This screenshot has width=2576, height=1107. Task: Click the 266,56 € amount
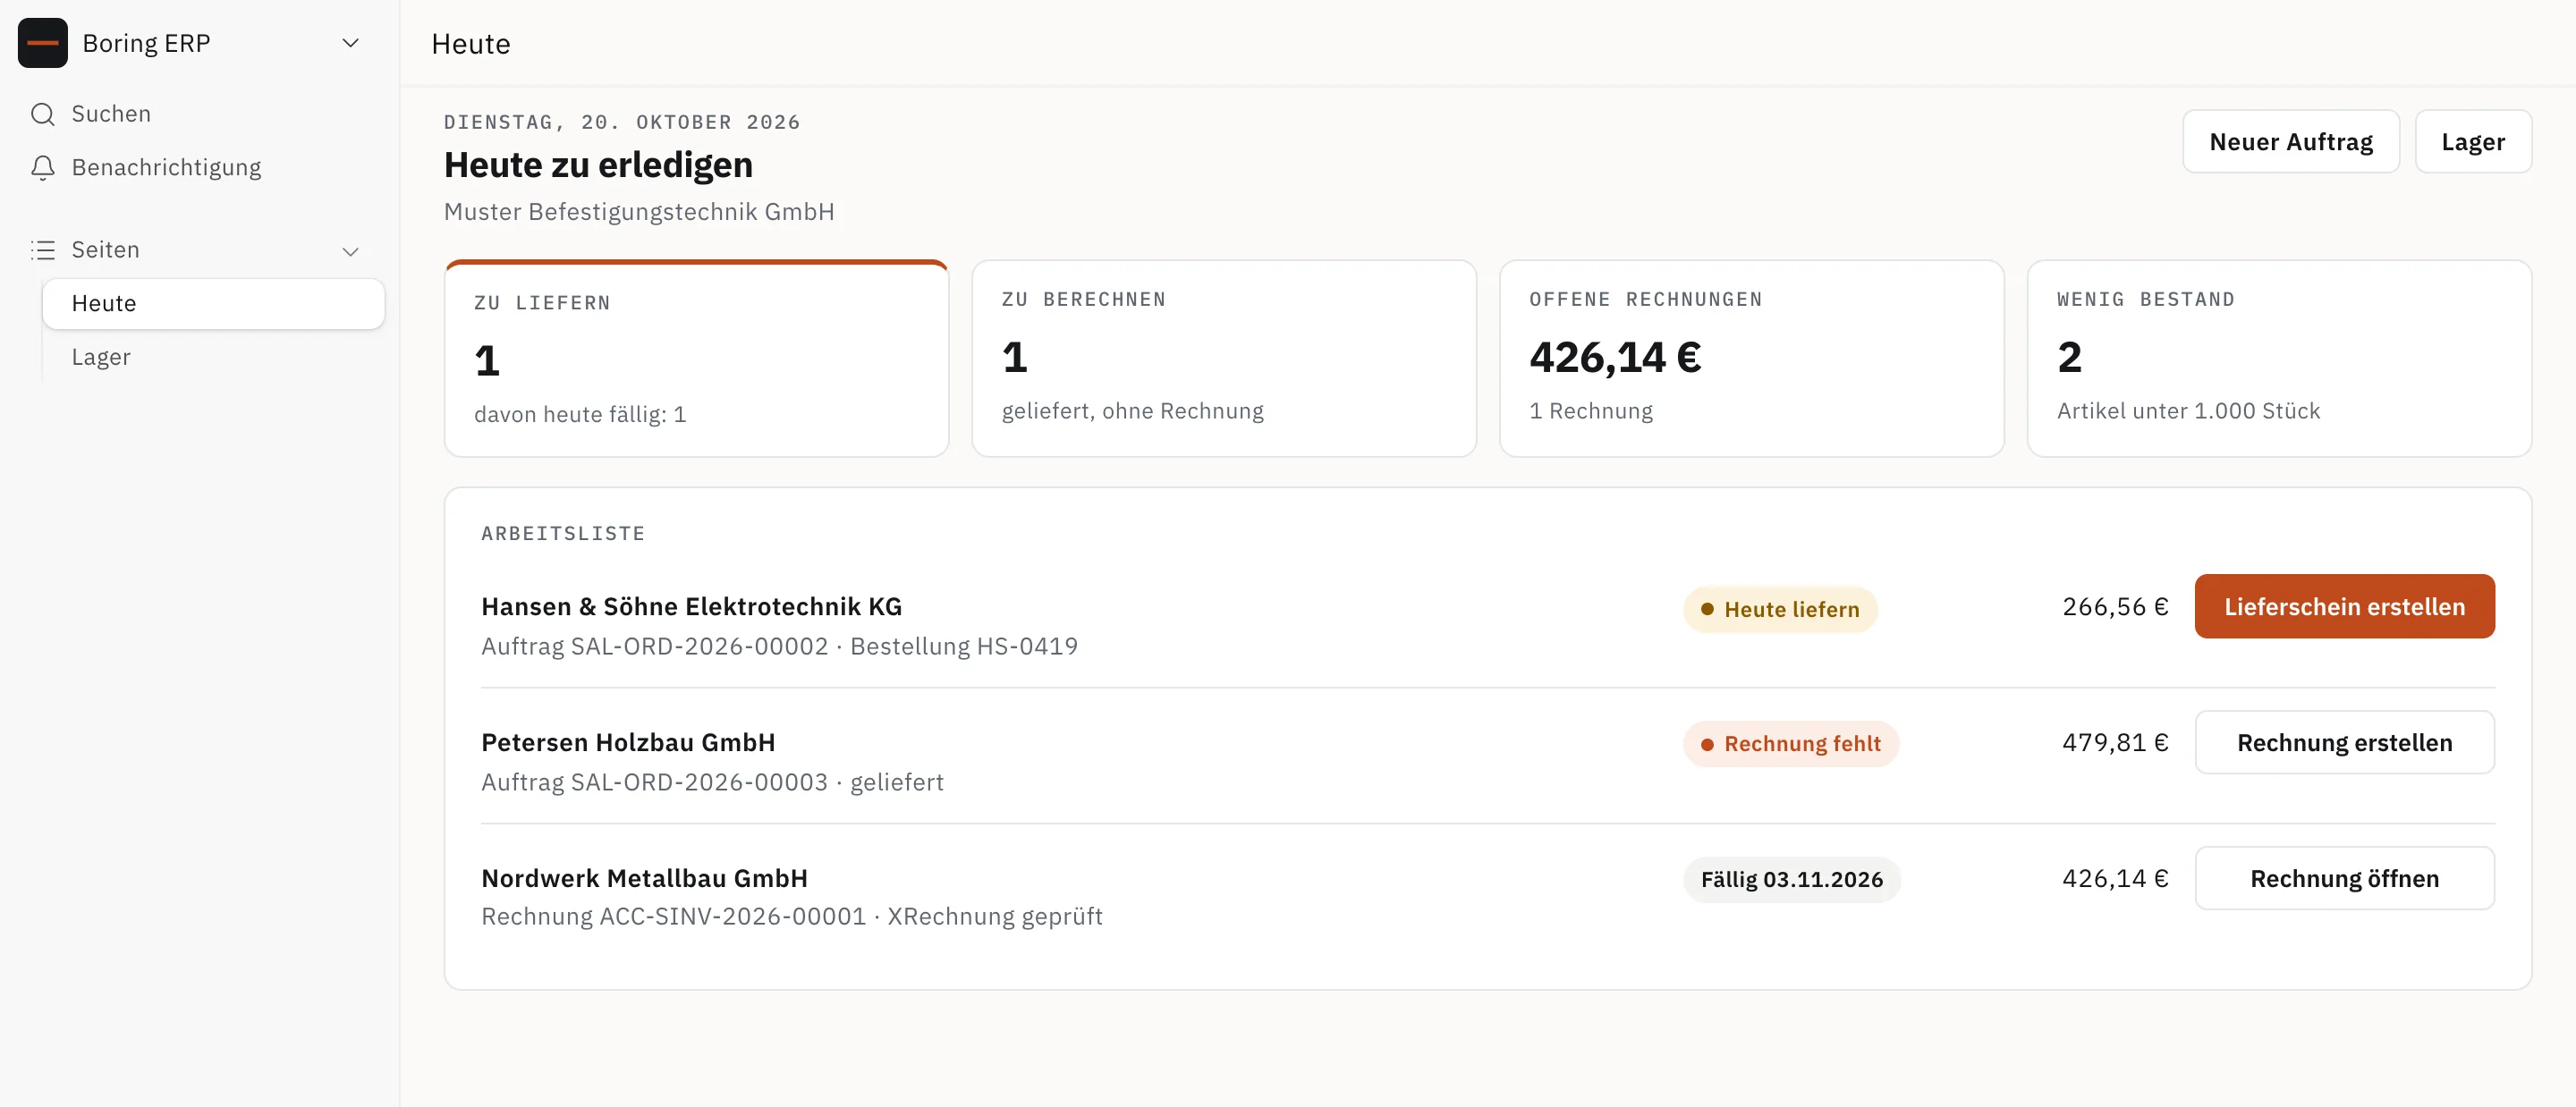2115,606
